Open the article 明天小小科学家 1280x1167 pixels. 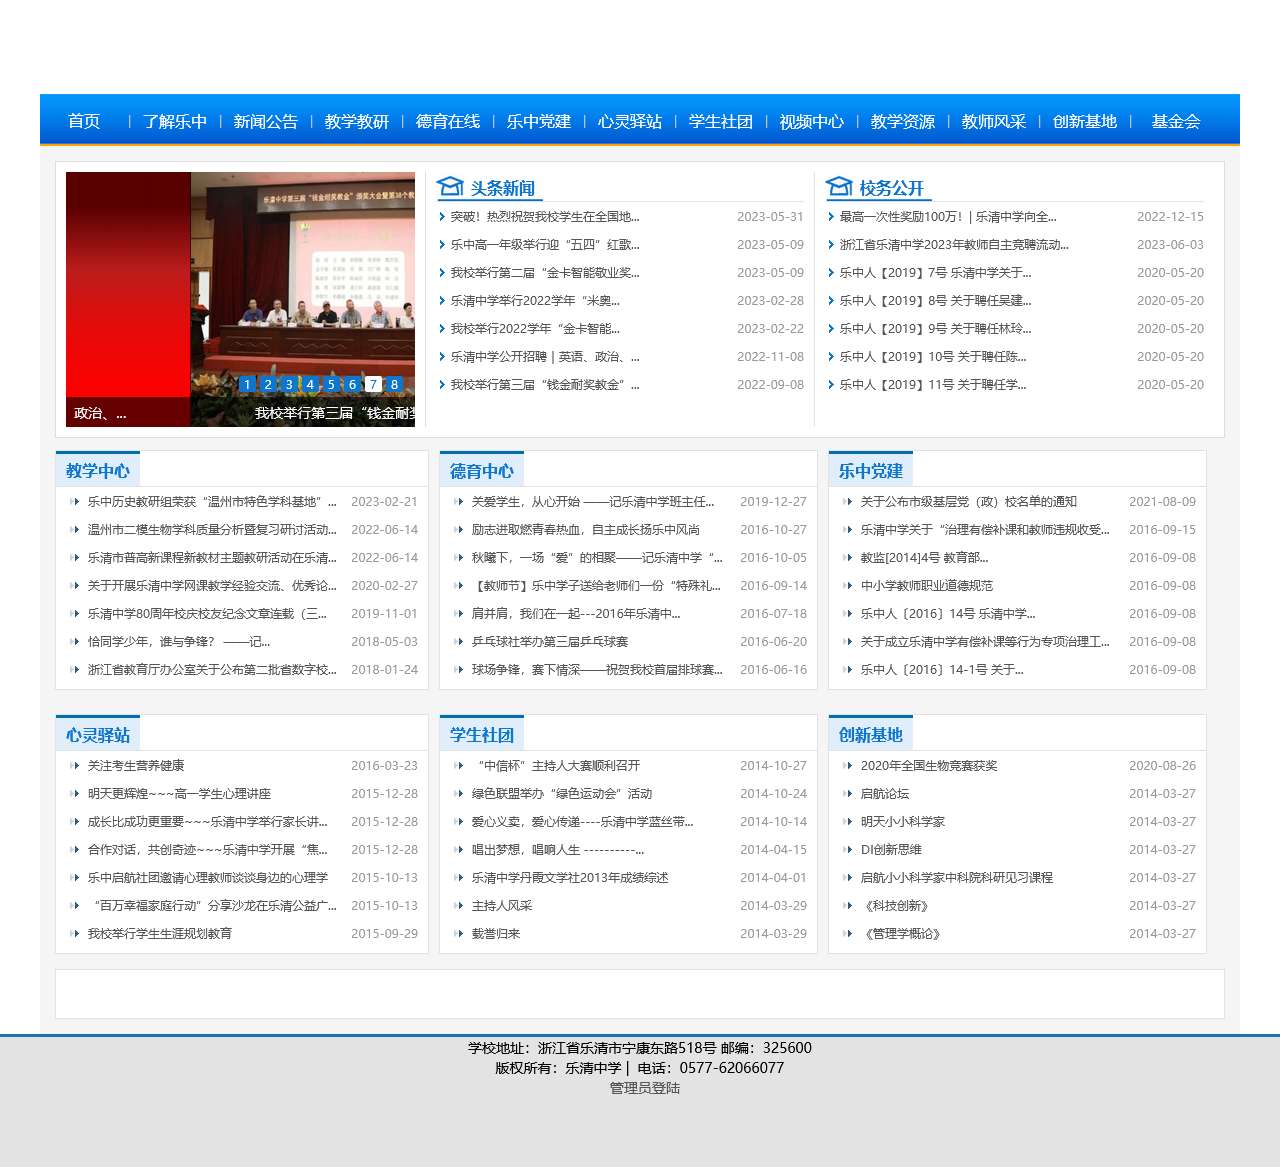(x=902, y=822)
